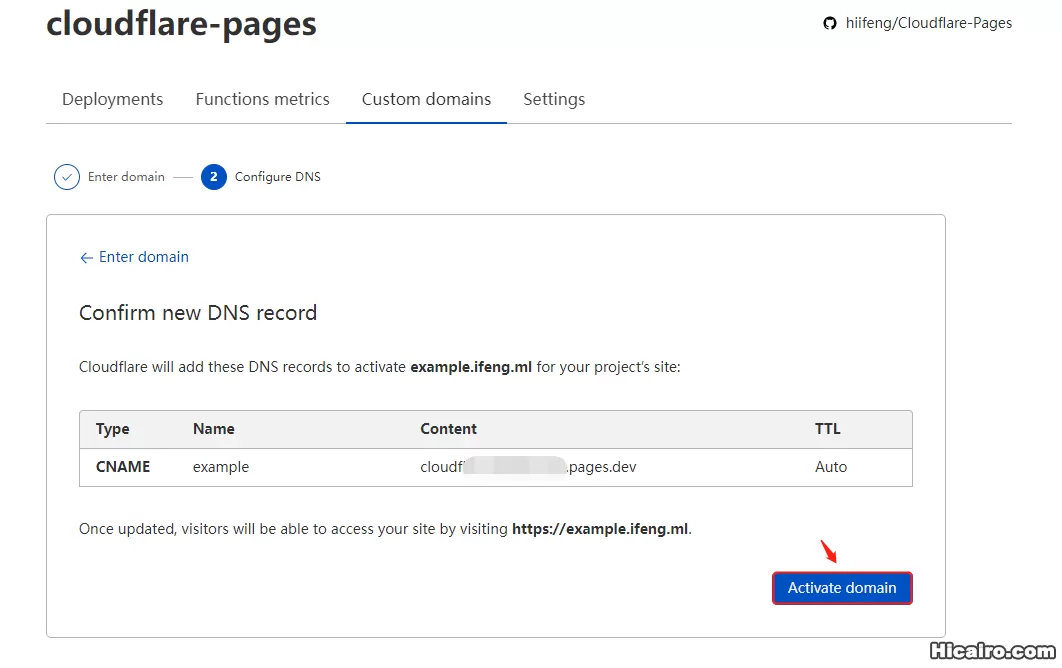
Task: Switch to the Deployments tab
Action: point(112,99)
